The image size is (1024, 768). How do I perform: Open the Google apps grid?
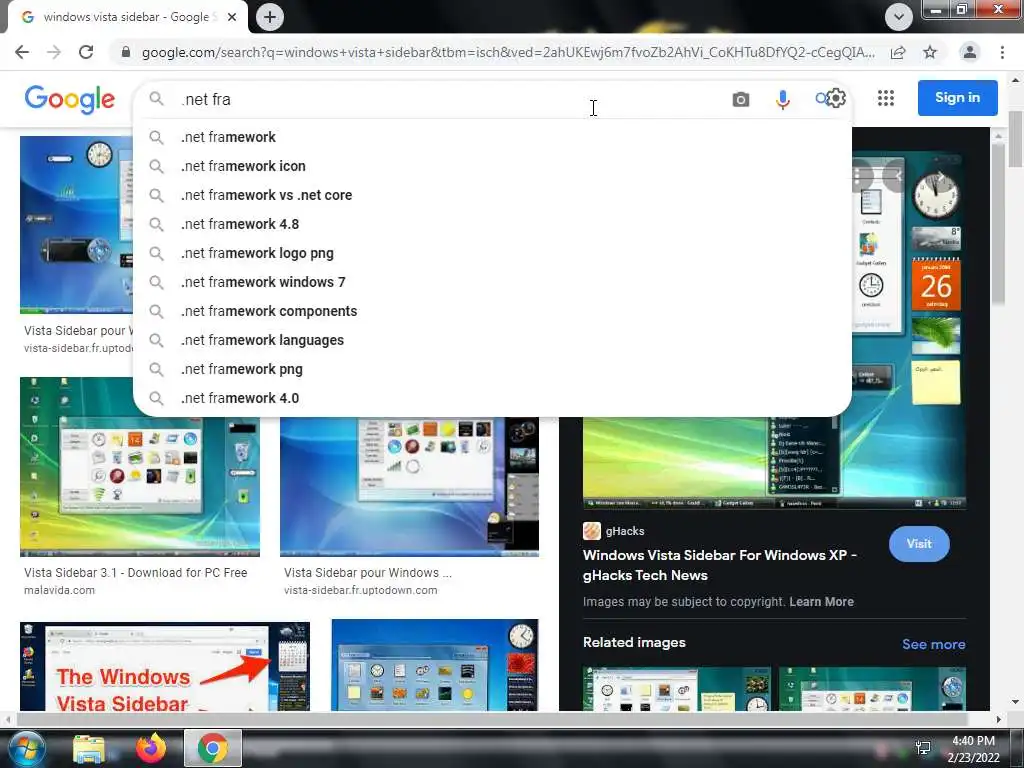886,98
